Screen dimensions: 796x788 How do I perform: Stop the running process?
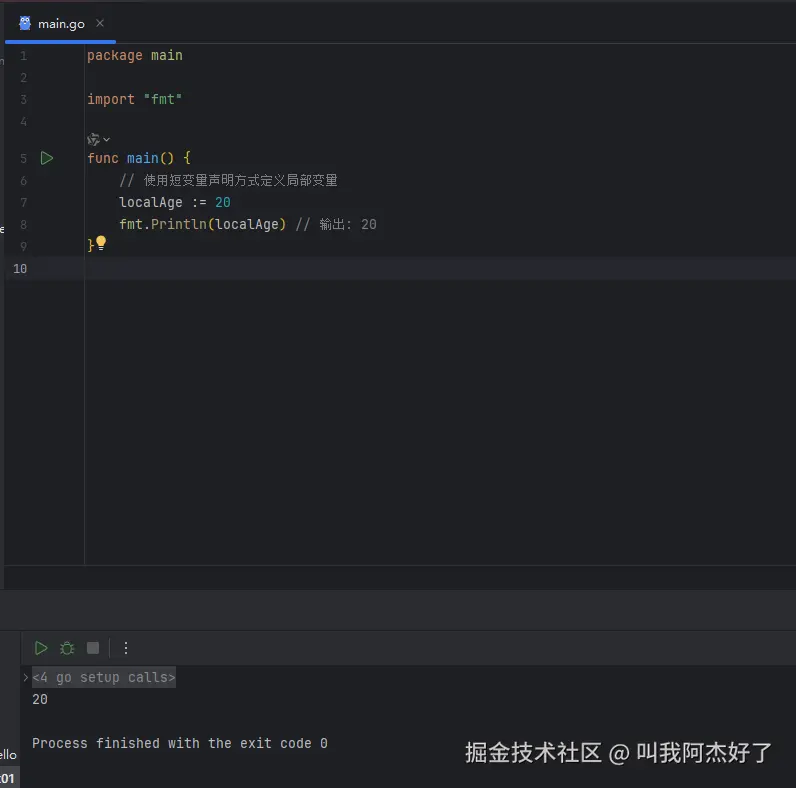pos(93,648)
